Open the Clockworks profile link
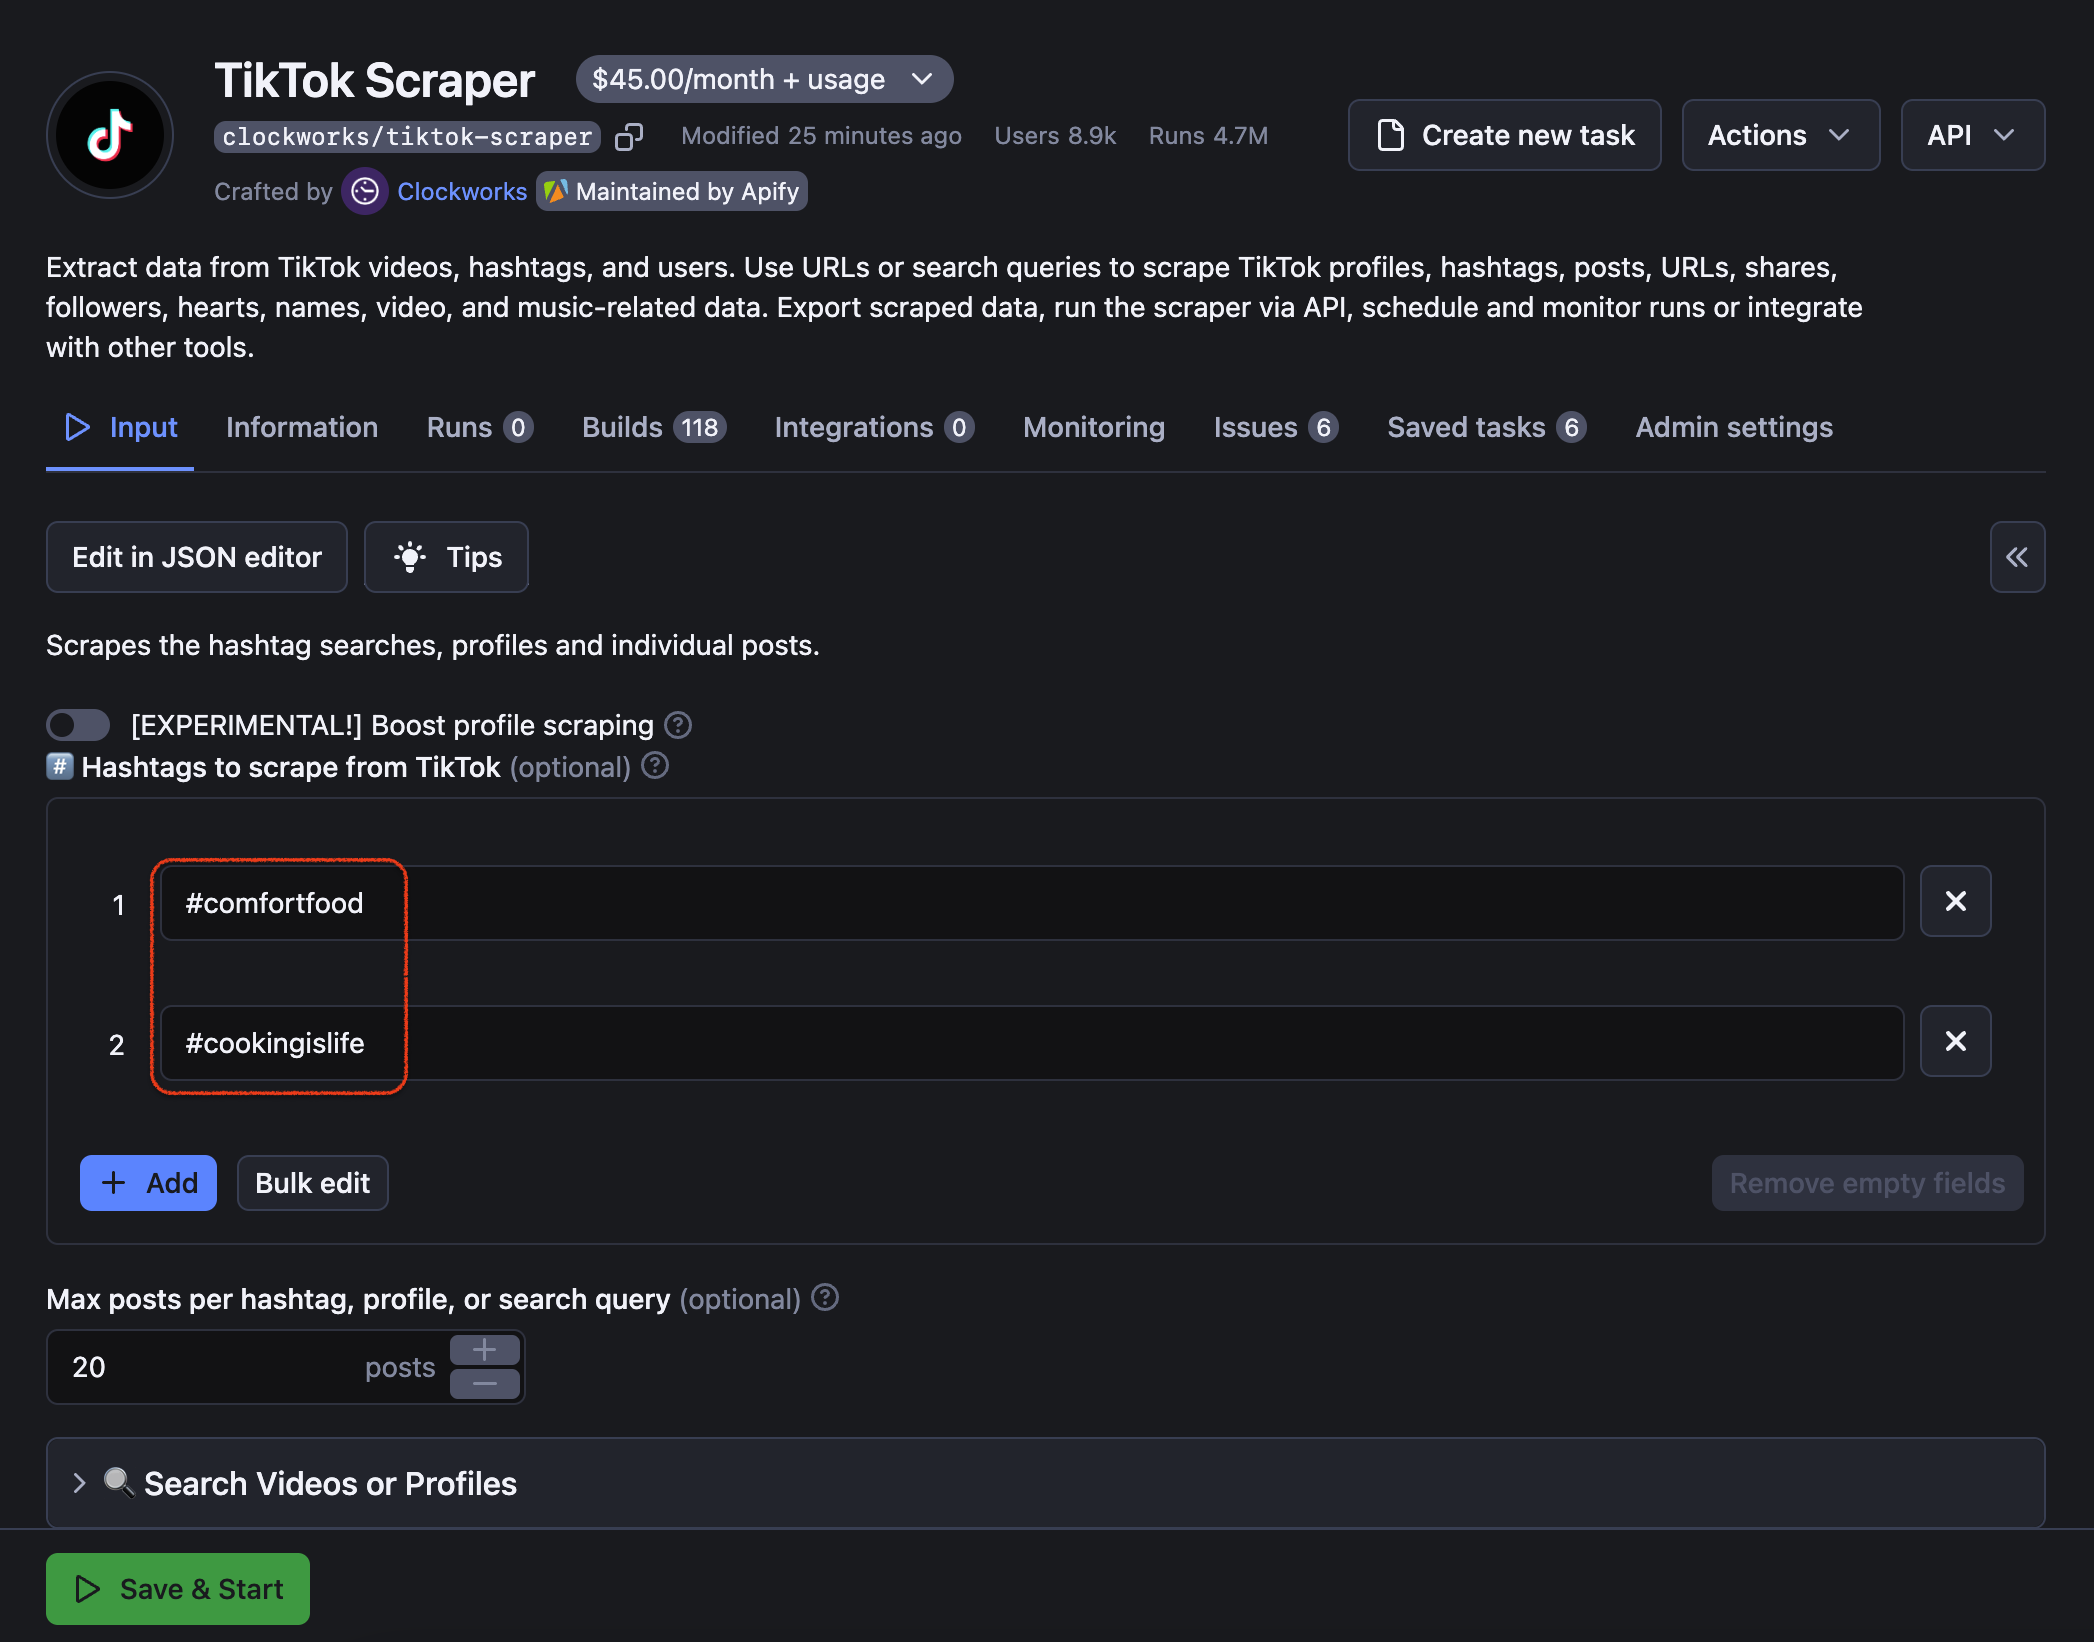The image size is (2094, 1642). (x=462, y=191)
